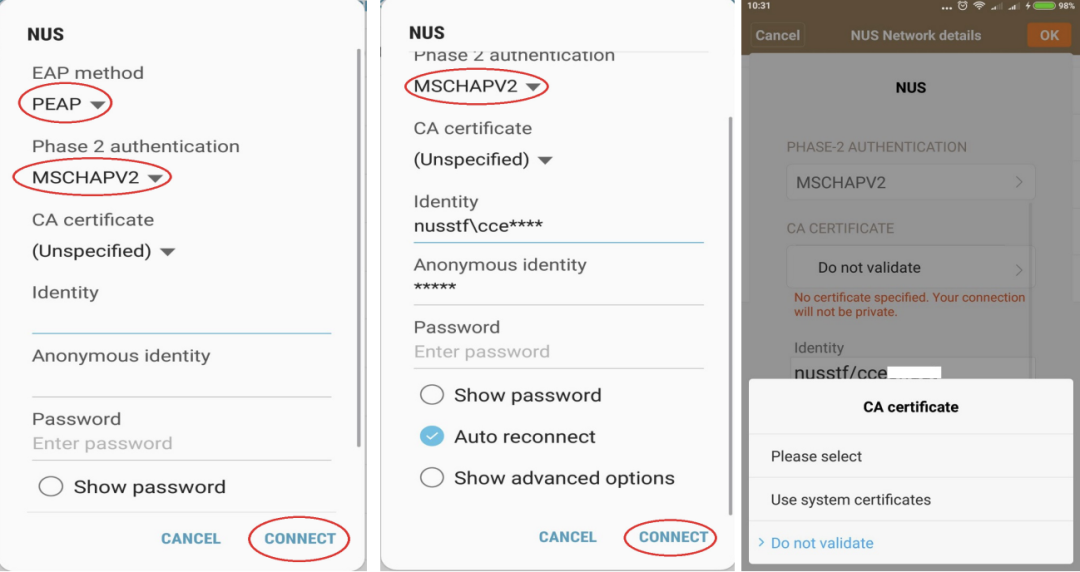The width and height of the screenshot is (1080, 572).
Task: Expand the MSCHAPV2 dropdown below PEAP
Action: (x=96, y=178)
